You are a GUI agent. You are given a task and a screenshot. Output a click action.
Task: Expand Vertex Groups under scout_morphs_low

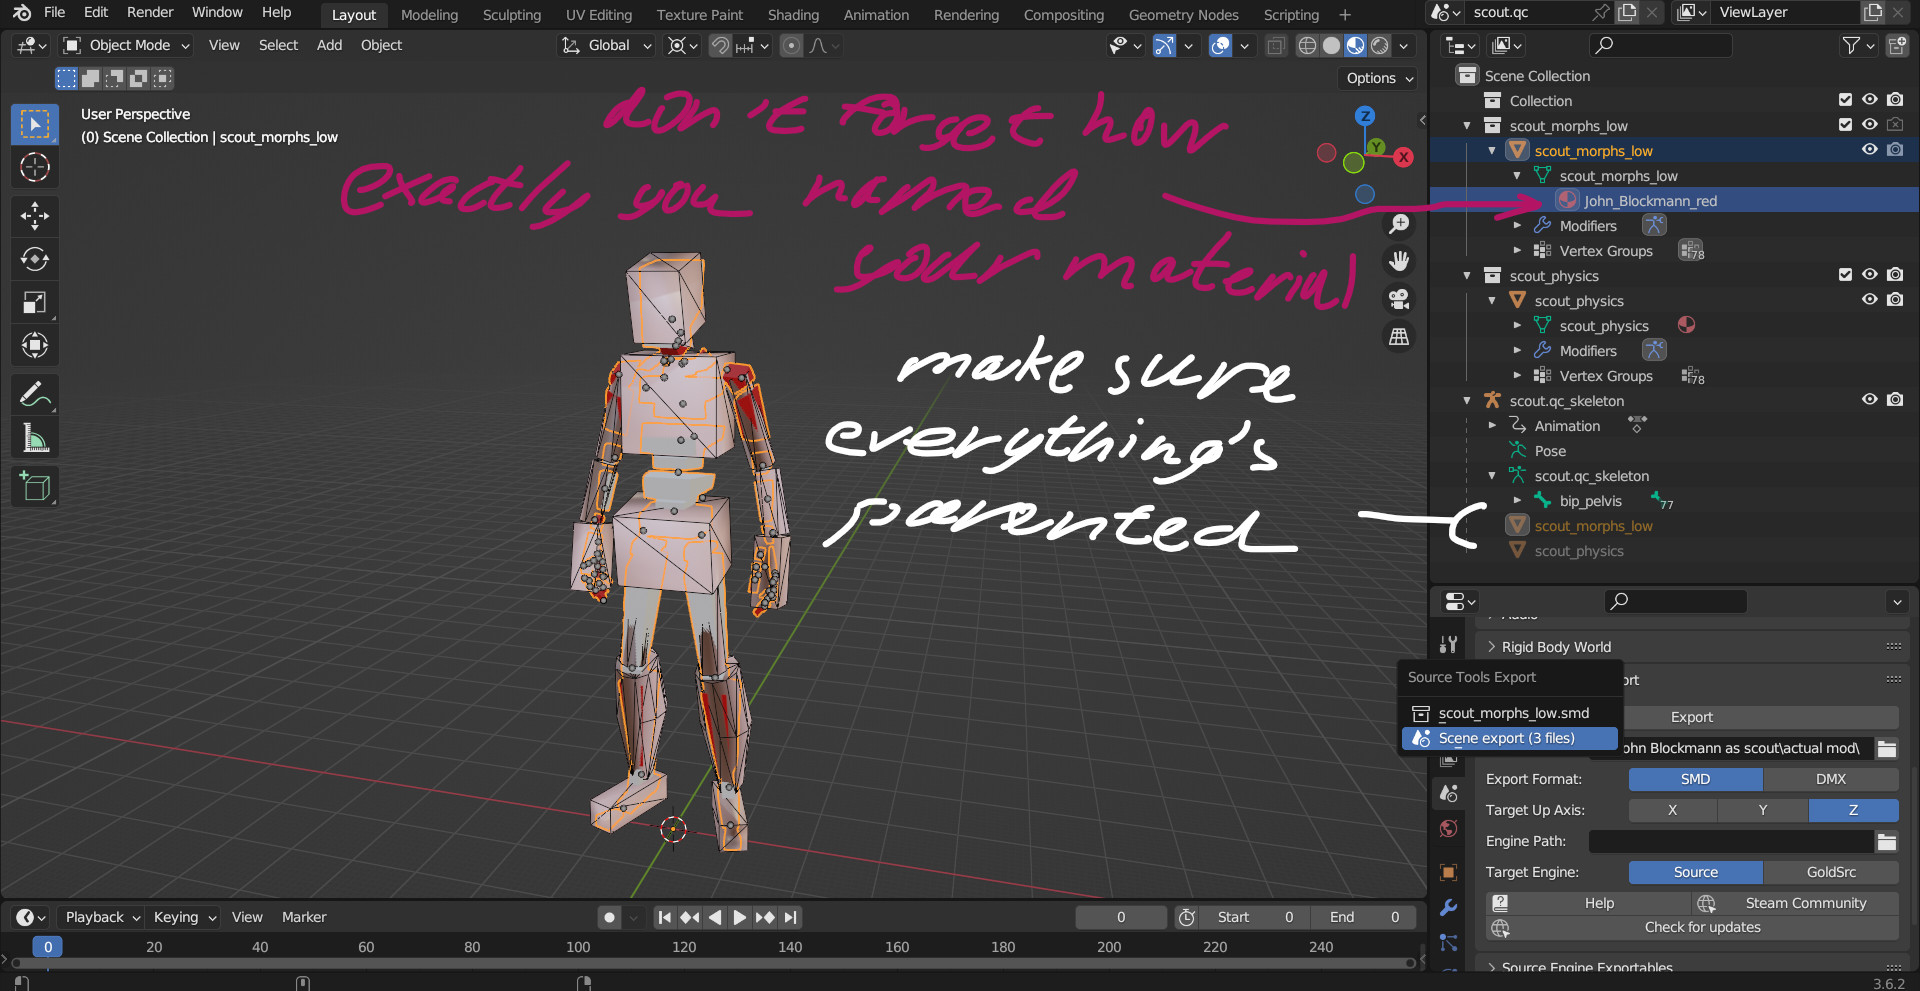pyautogui.click(x=1517, y=250)
